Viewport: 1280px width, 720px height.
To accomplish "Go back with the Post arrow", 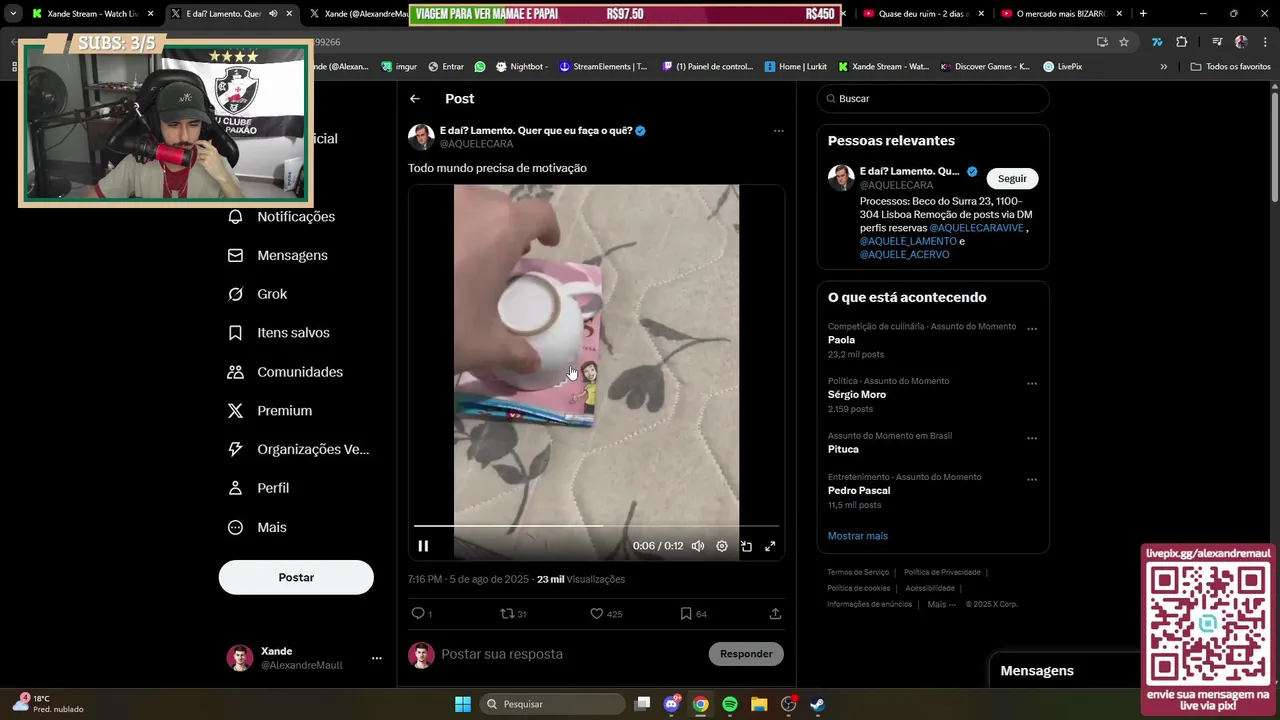I will tap(415, 99).
